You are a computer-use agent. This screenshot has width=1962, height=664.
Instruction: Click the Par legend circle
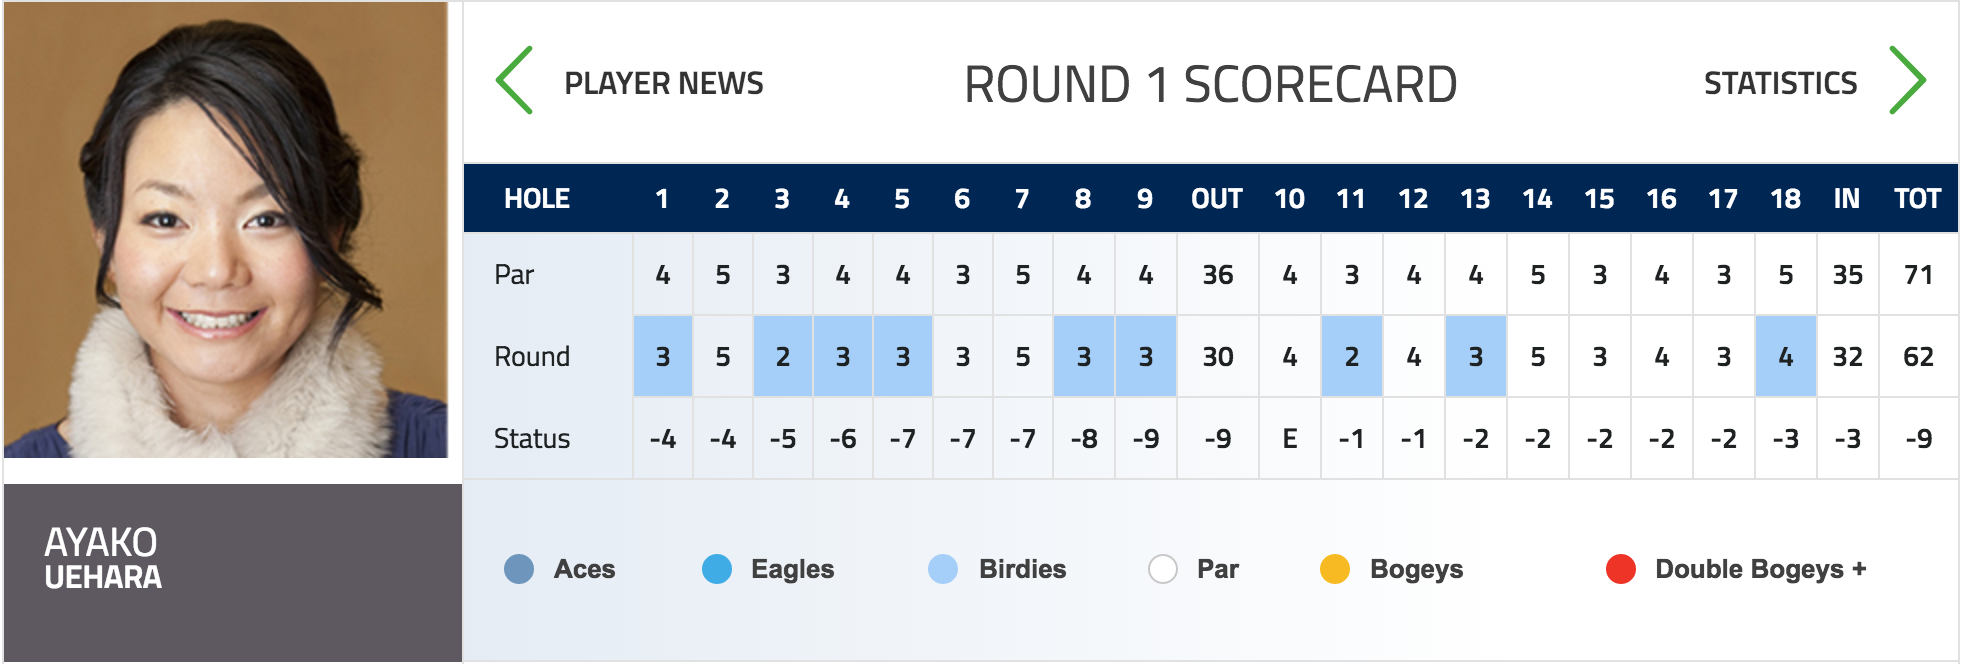[1163, 569]
